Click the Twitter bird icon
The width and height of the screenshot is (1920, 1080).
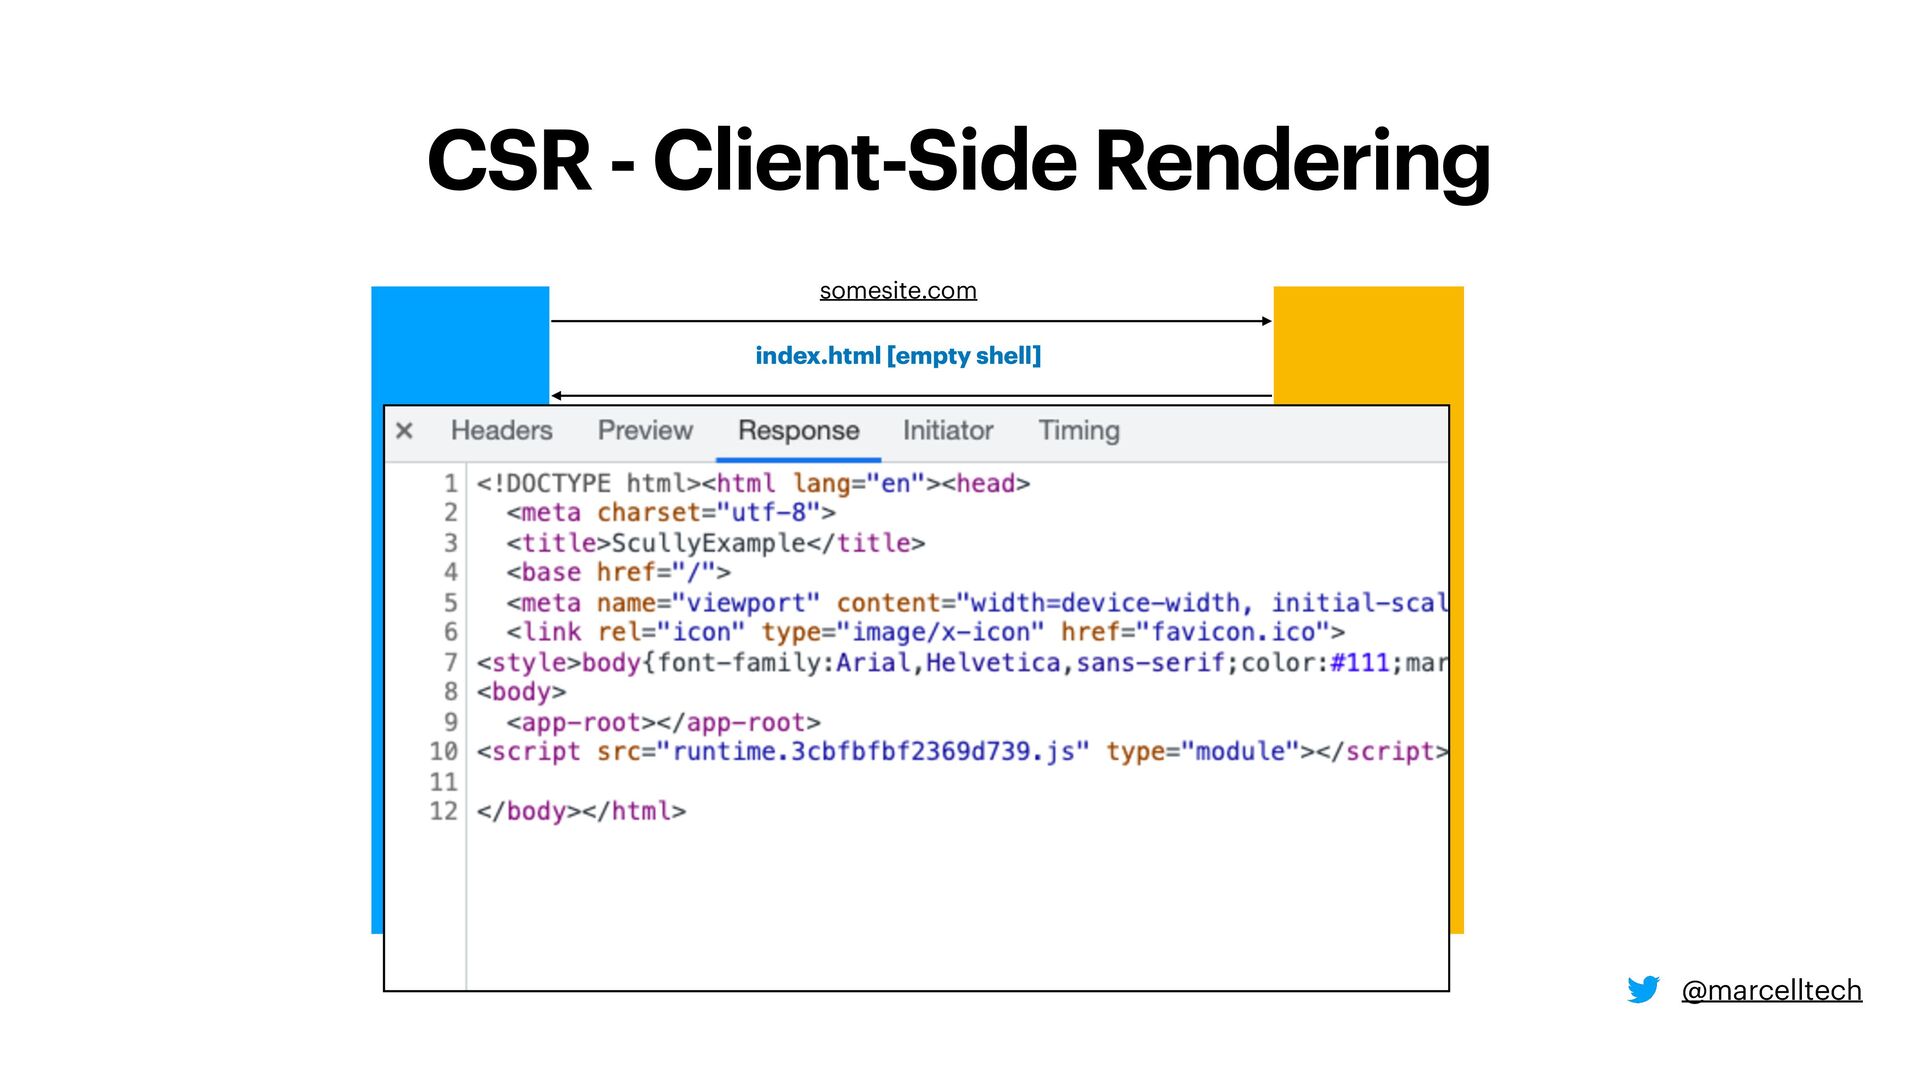pyautogui.click(x=1643, y=990)
